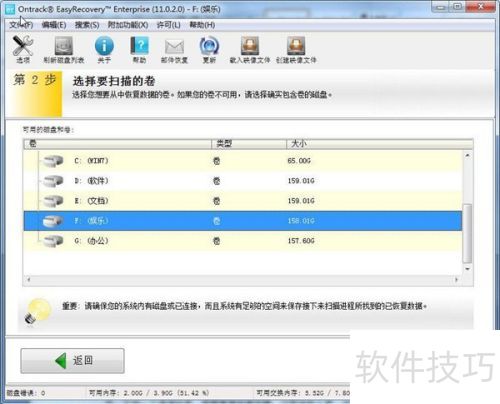This screenshot has width=500, height=404.
Task: Click the type cell of G: (办公) row
Action: coord(217,241)
